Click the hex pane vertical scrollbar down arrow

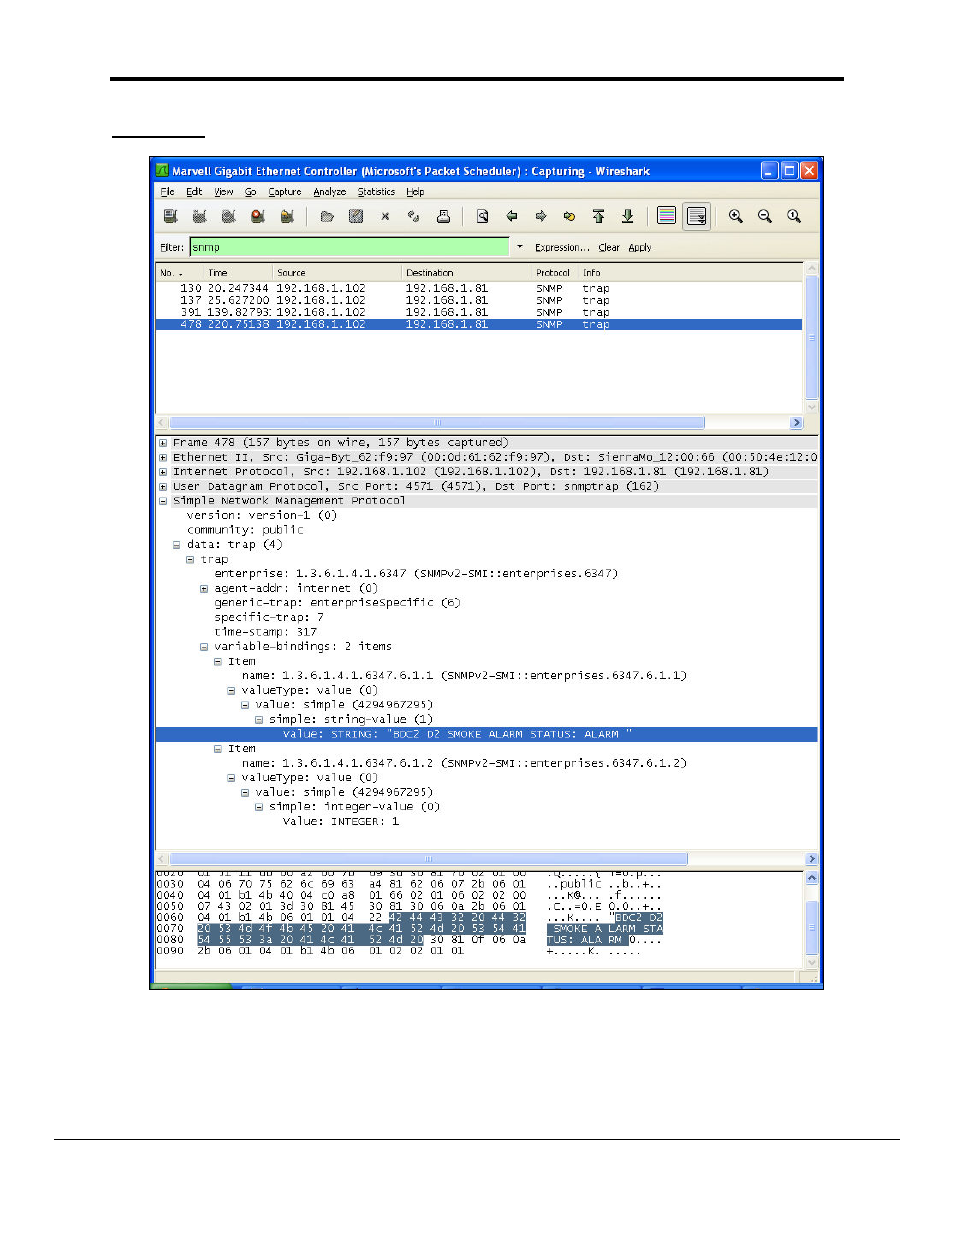[812, 963]
